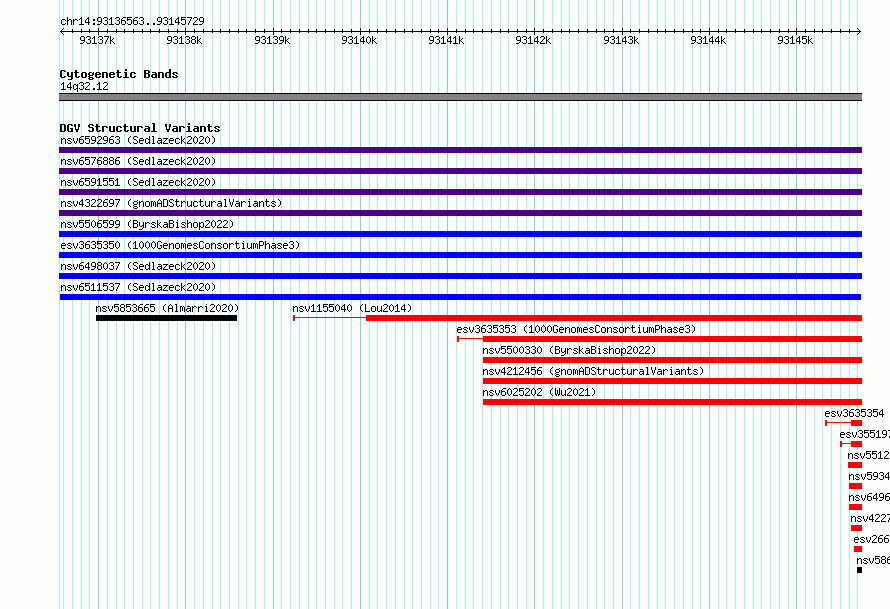Select the nsv6591551 (Sedlazeck2020) label
Screen dimensions: 890x609
tap(138, 182)
